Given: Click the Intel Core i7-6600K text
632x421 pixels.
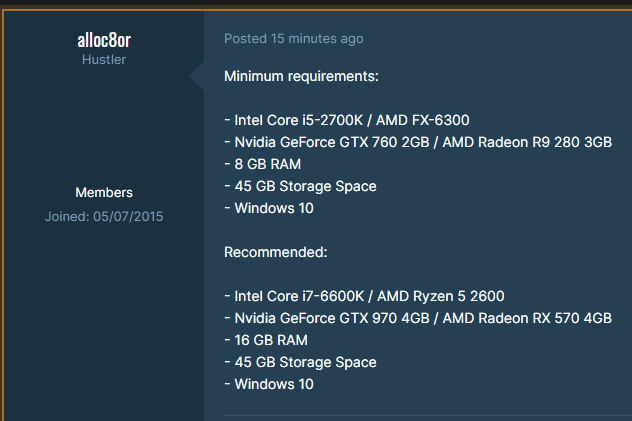Looking at the screenshot, I should coord(299,296).
